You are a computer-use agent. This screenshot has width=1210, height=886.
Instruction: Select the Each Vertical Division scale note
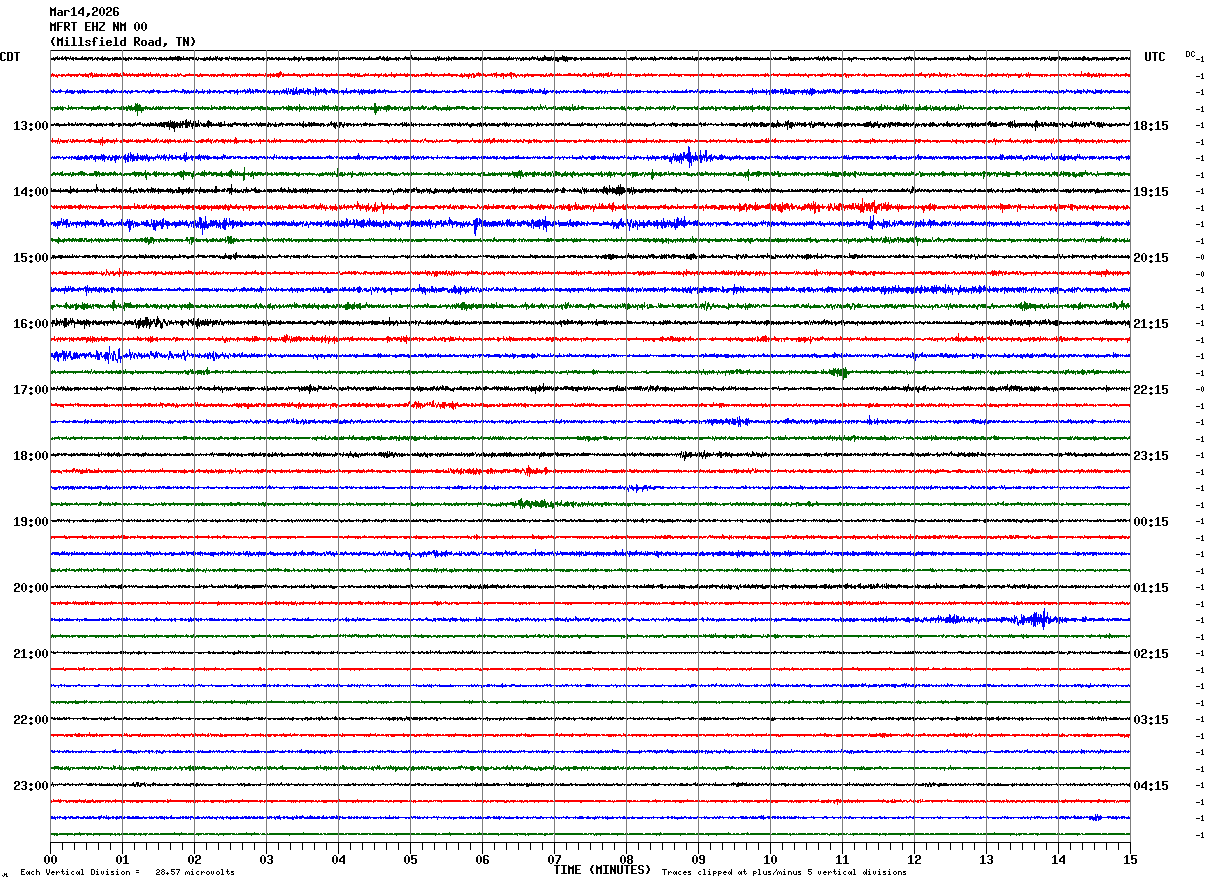click(80, 872)
